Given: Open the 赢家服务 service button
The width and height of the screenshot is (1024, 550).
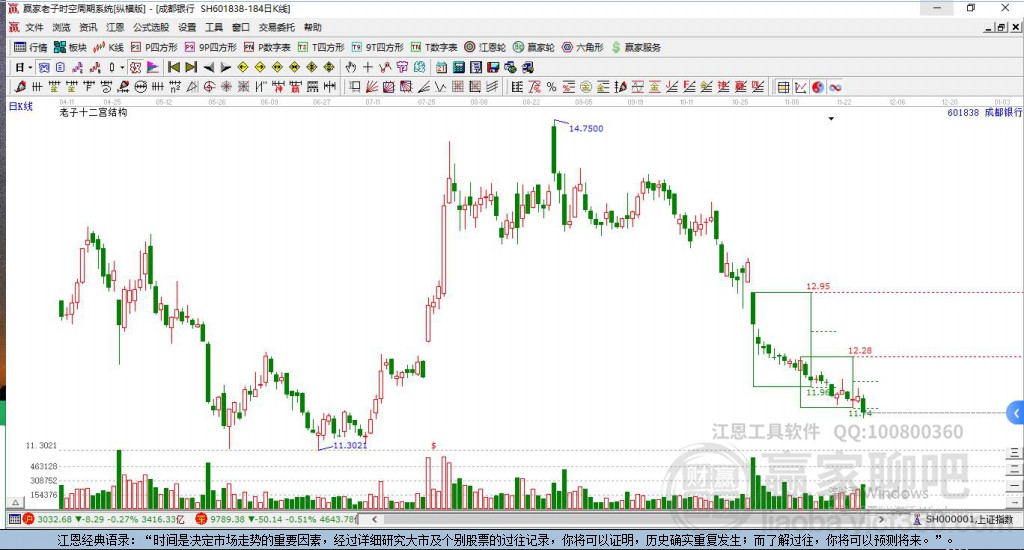Looking at the screenshot, I should click(636, 47).
